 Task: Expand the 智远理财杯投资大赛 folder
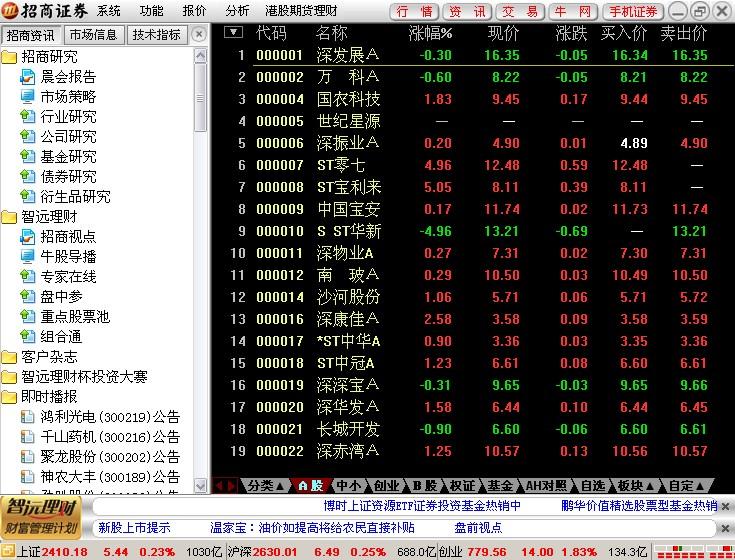click(x=9, y=377)
